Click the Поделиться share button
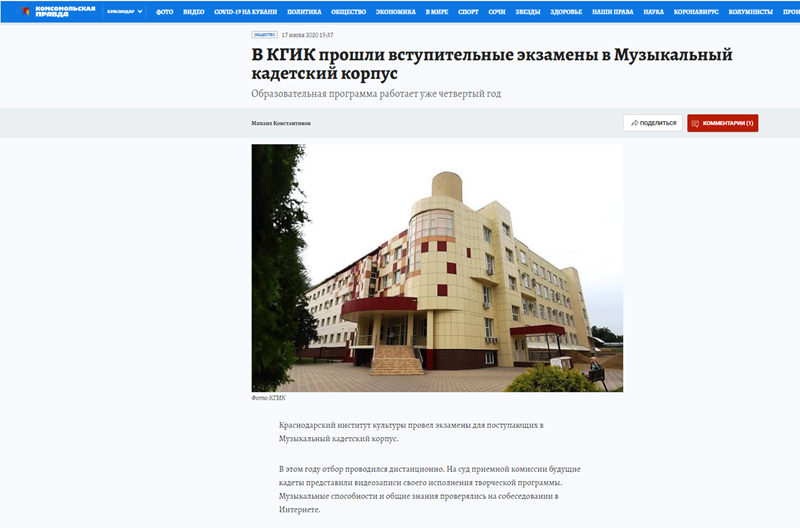The image size is (800, 528). 653,123
